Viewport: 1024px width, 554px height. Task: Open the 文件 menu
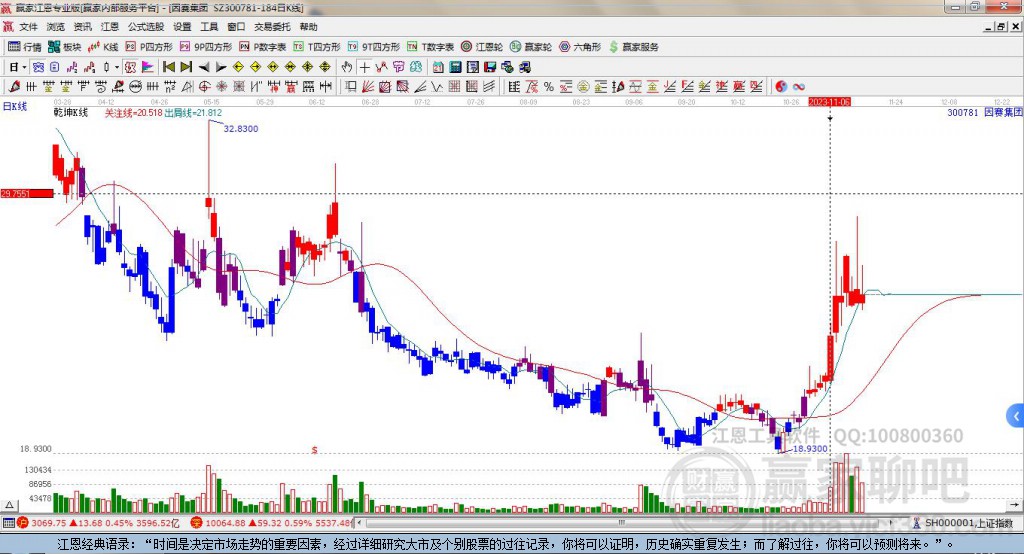28,27
